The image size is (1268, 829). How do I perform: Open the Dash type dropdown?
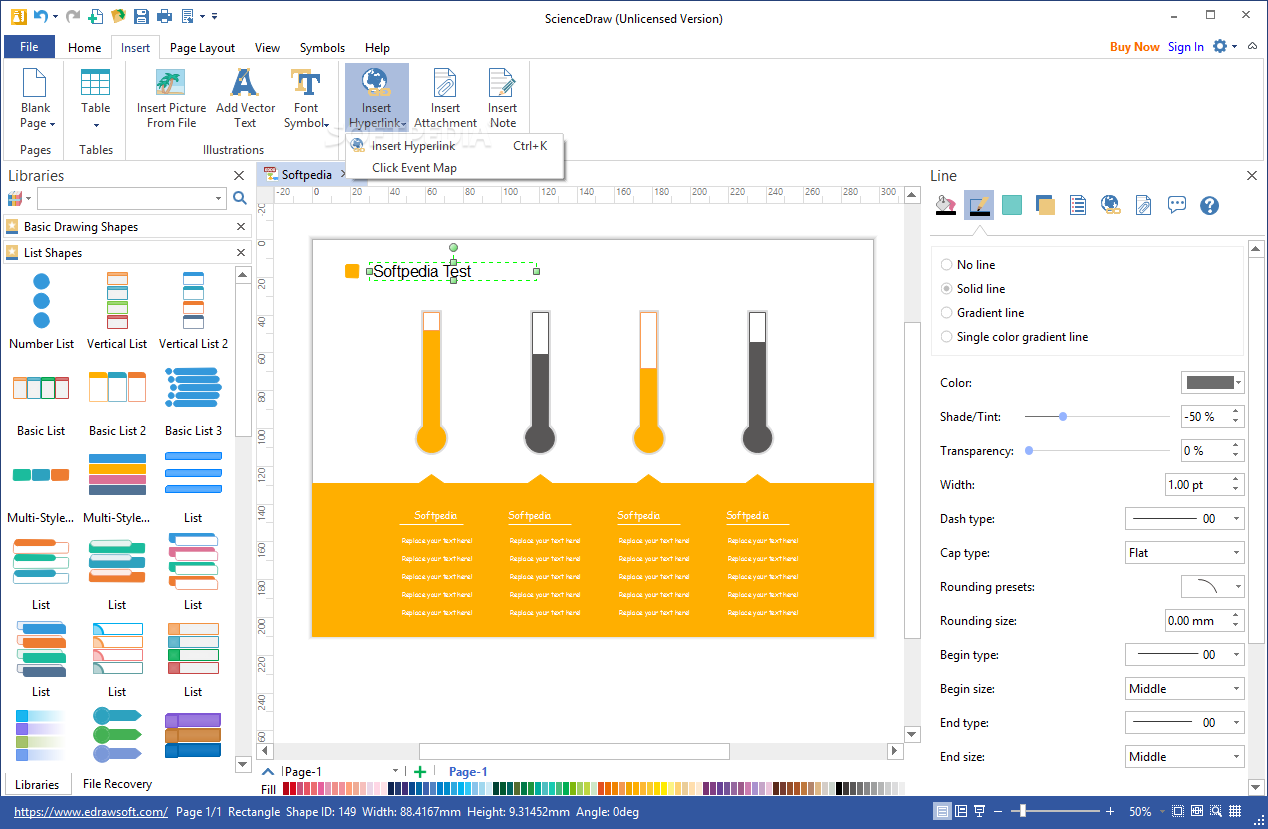(1185, 519)
